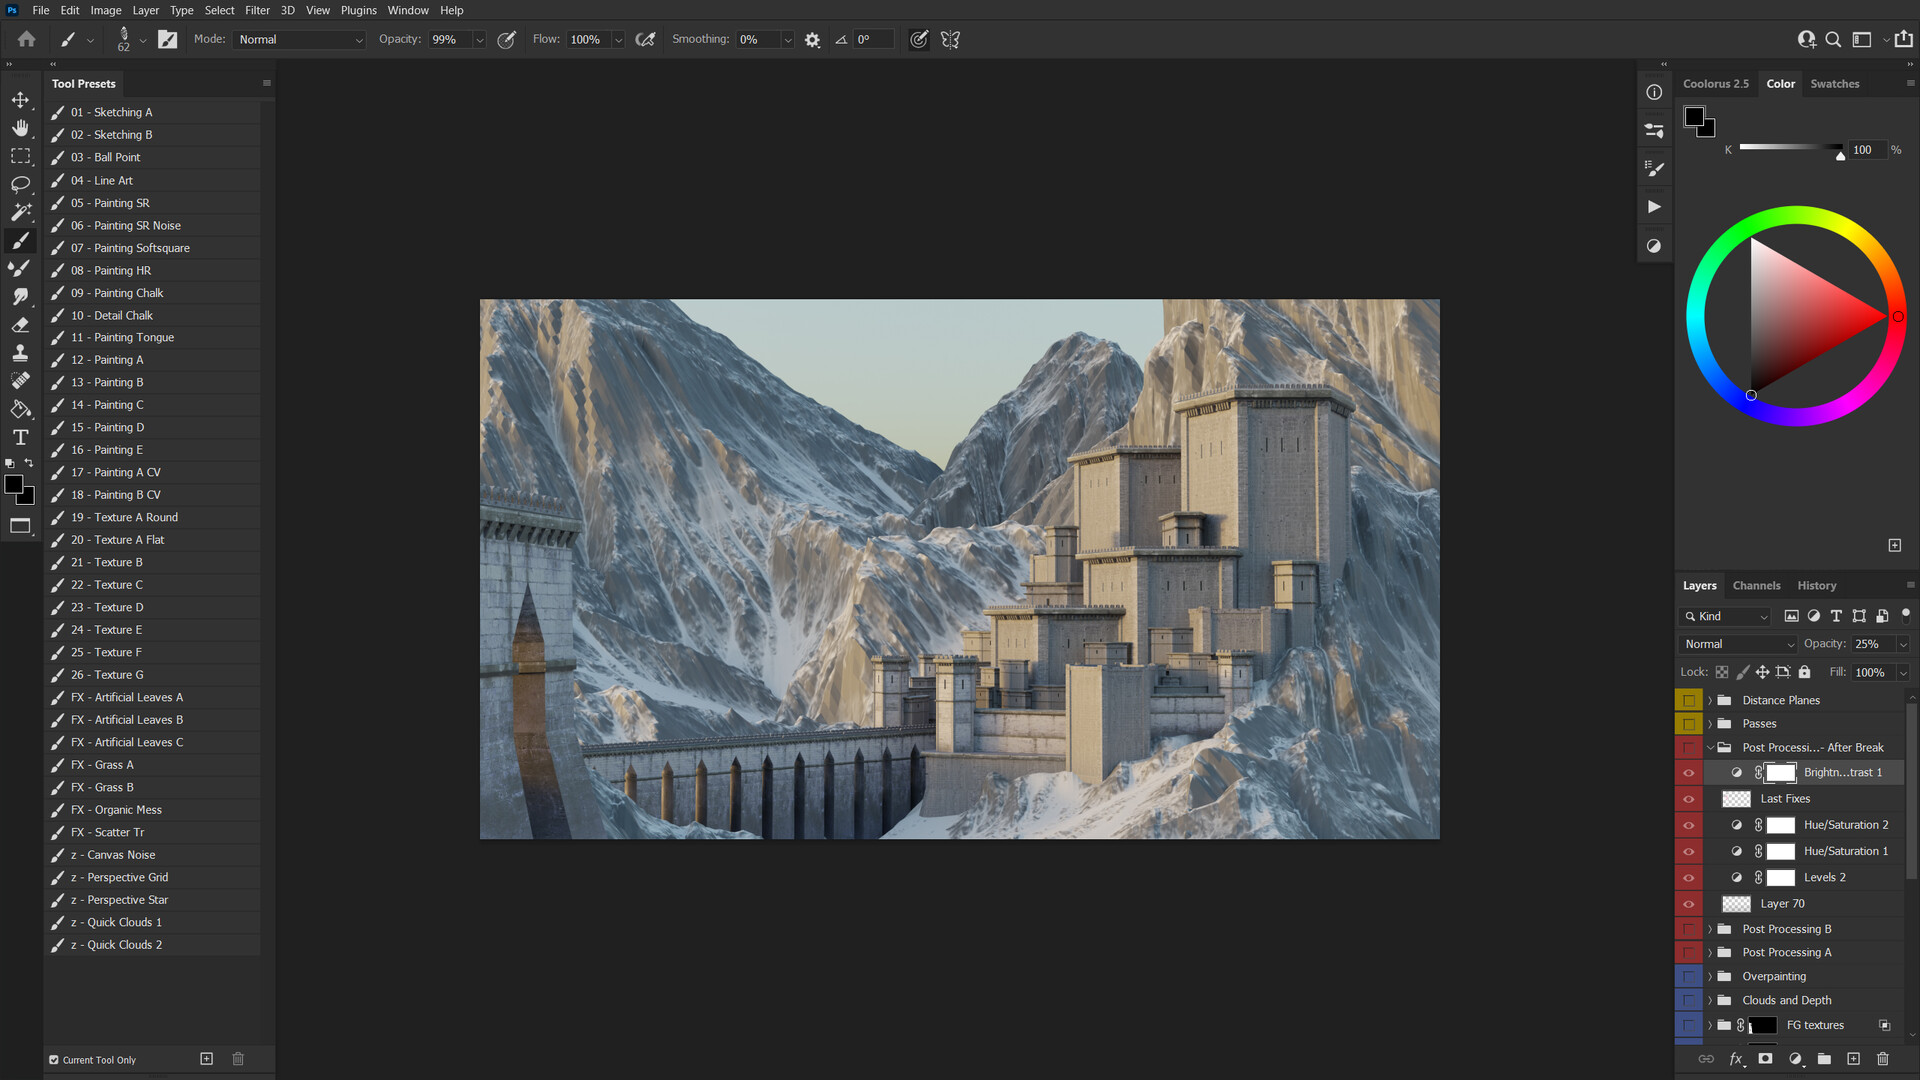Switch to the Swatches tab
The image size is (1920, 1080).
(1835, 83)
